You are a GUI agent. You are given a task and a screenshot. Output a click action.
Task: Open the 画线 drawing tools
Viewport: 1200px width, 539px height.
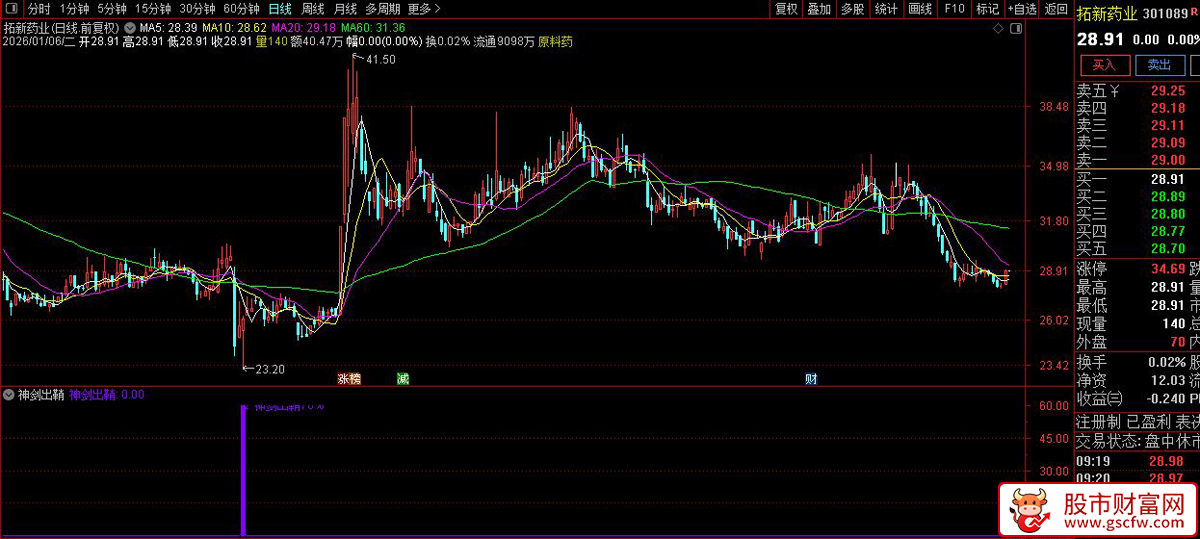(x=920, y=9)
